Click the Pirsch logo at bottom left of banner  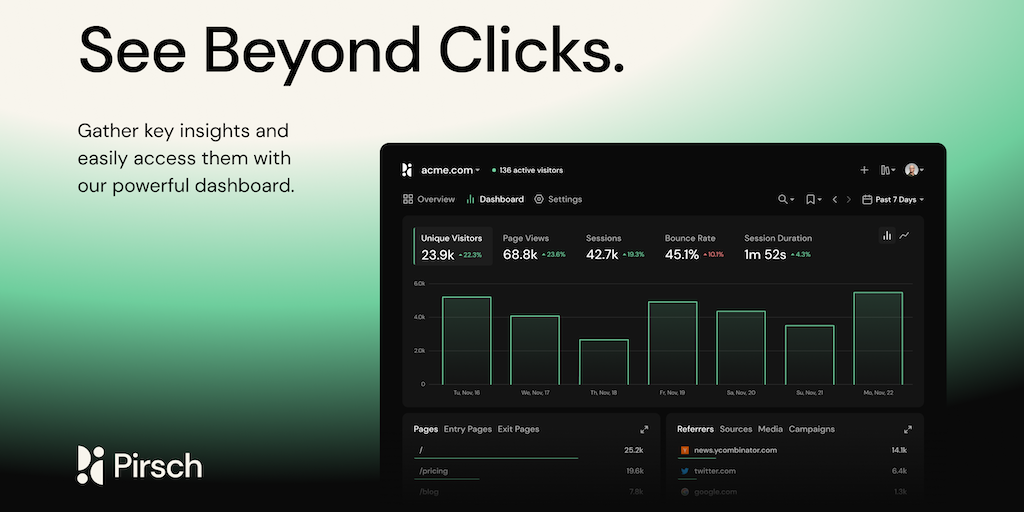click(x=139, y=466)
